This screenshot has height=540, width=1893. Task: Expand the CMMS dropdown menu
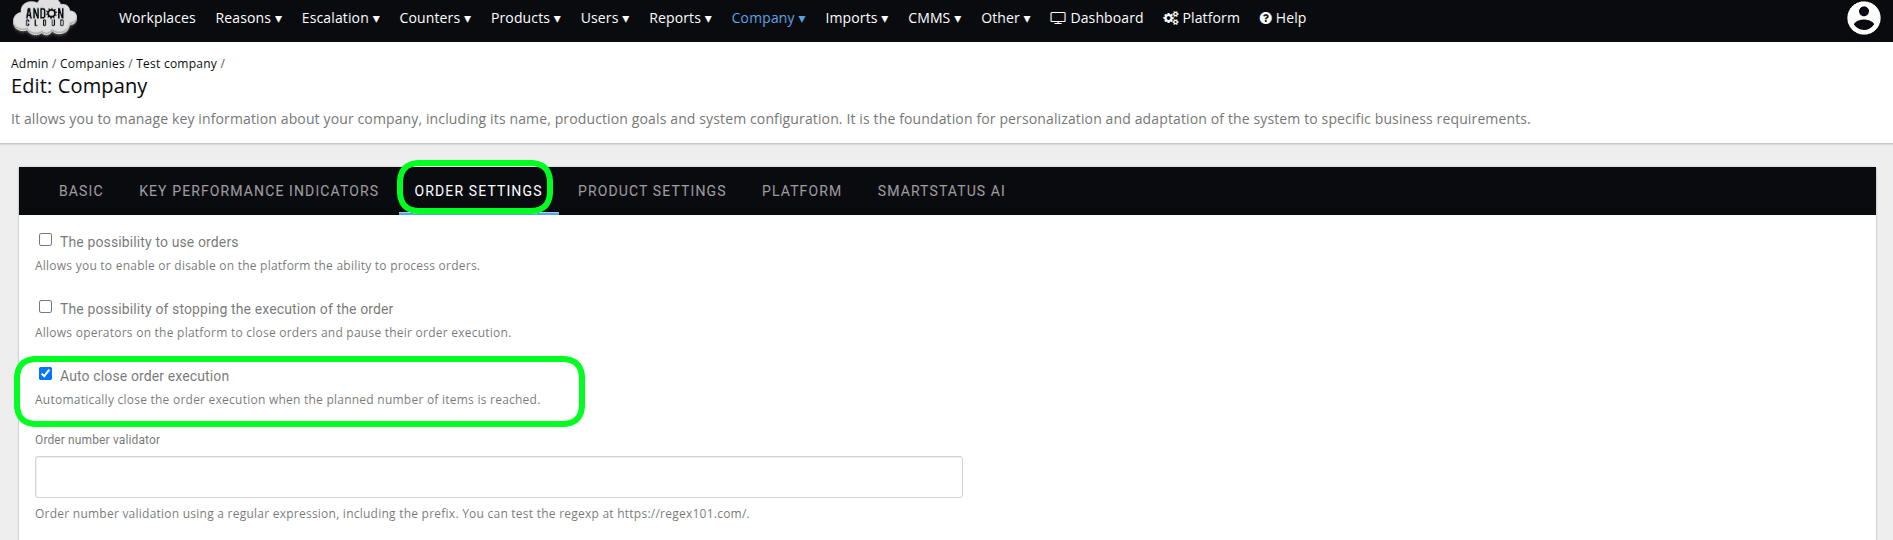coord(934,18)
